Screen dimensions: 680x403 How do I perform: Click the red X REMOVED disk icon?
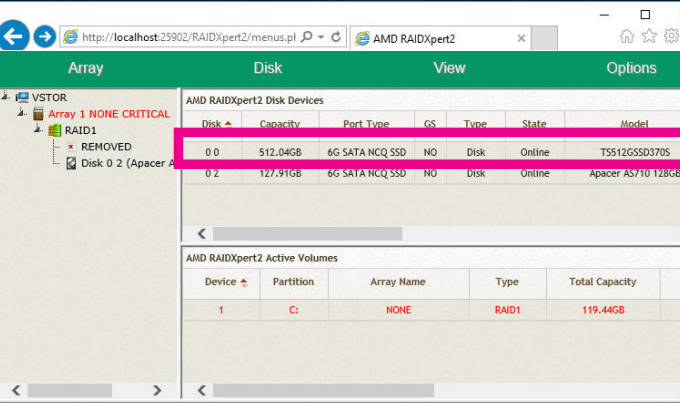click(71, 146)
